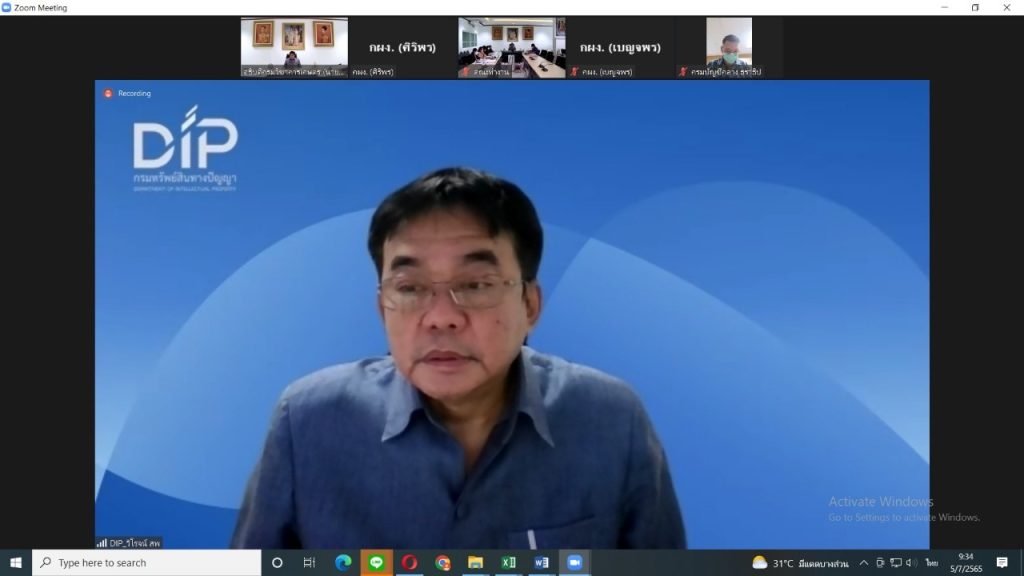The width and height of the screenshot is (1024, 576).
Task: Show hidden system tray icons
Action: (x=863, y=563)
